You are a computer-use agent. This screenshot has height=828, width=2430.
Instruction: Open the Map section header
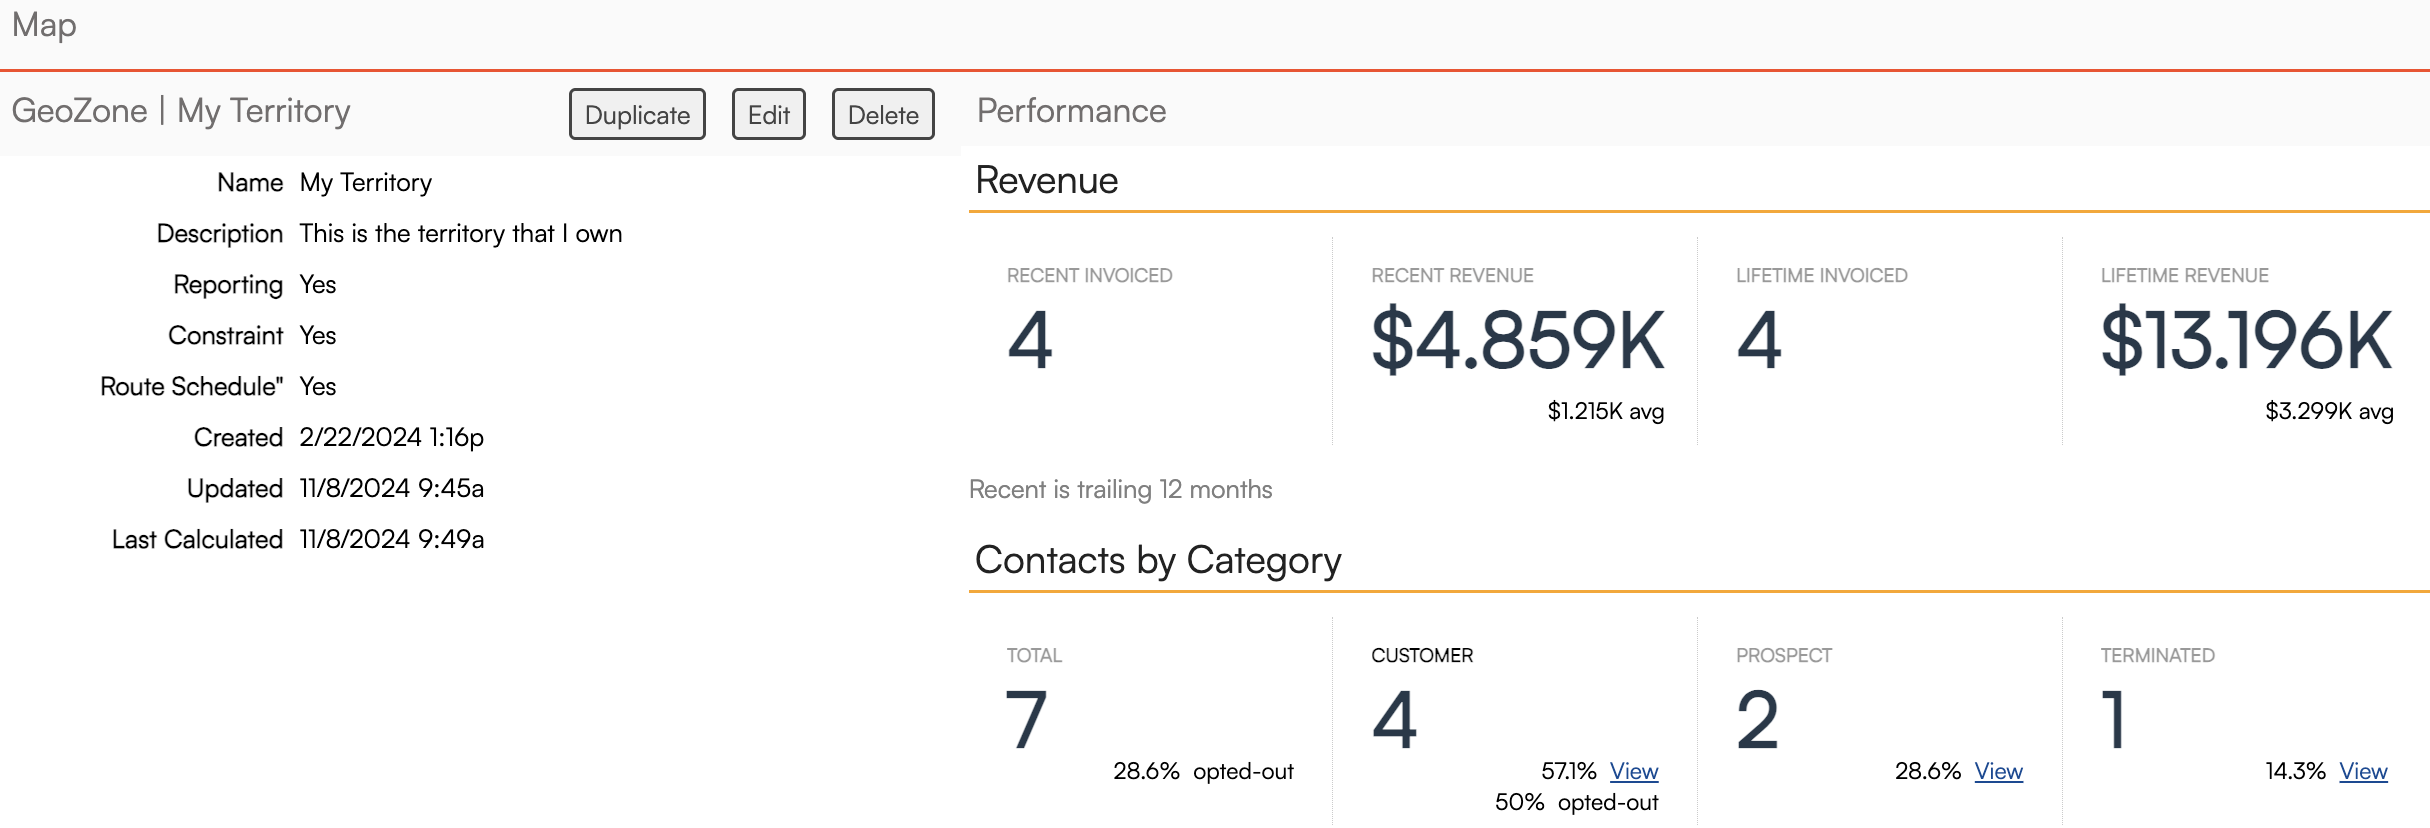pos(44,25)
